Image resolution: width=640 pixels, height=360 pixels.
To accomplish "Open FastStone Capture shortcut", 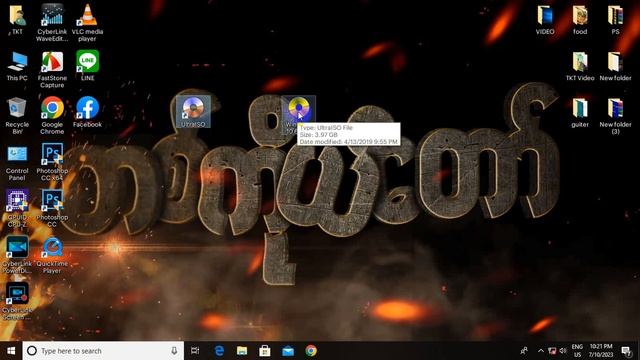I will pyautogui.click(x=52, y=69).
